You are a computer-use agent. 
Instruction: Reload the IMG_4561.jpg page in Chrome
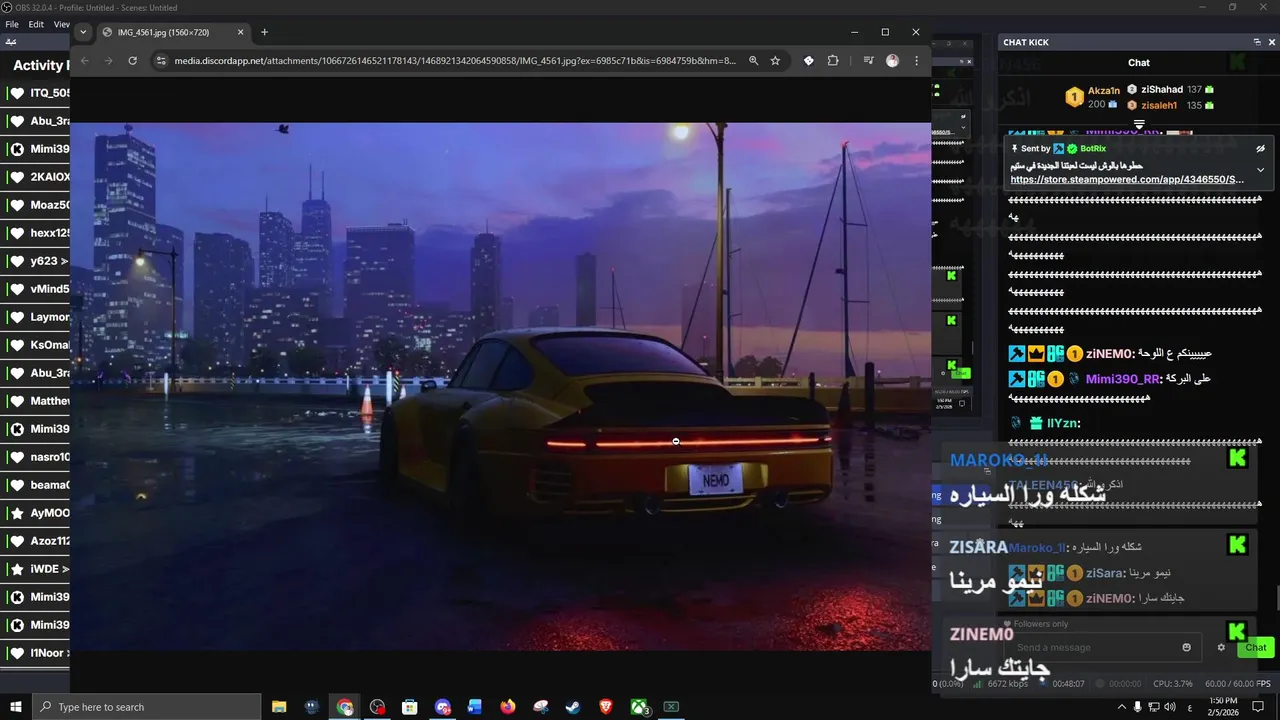pos(132,61)
